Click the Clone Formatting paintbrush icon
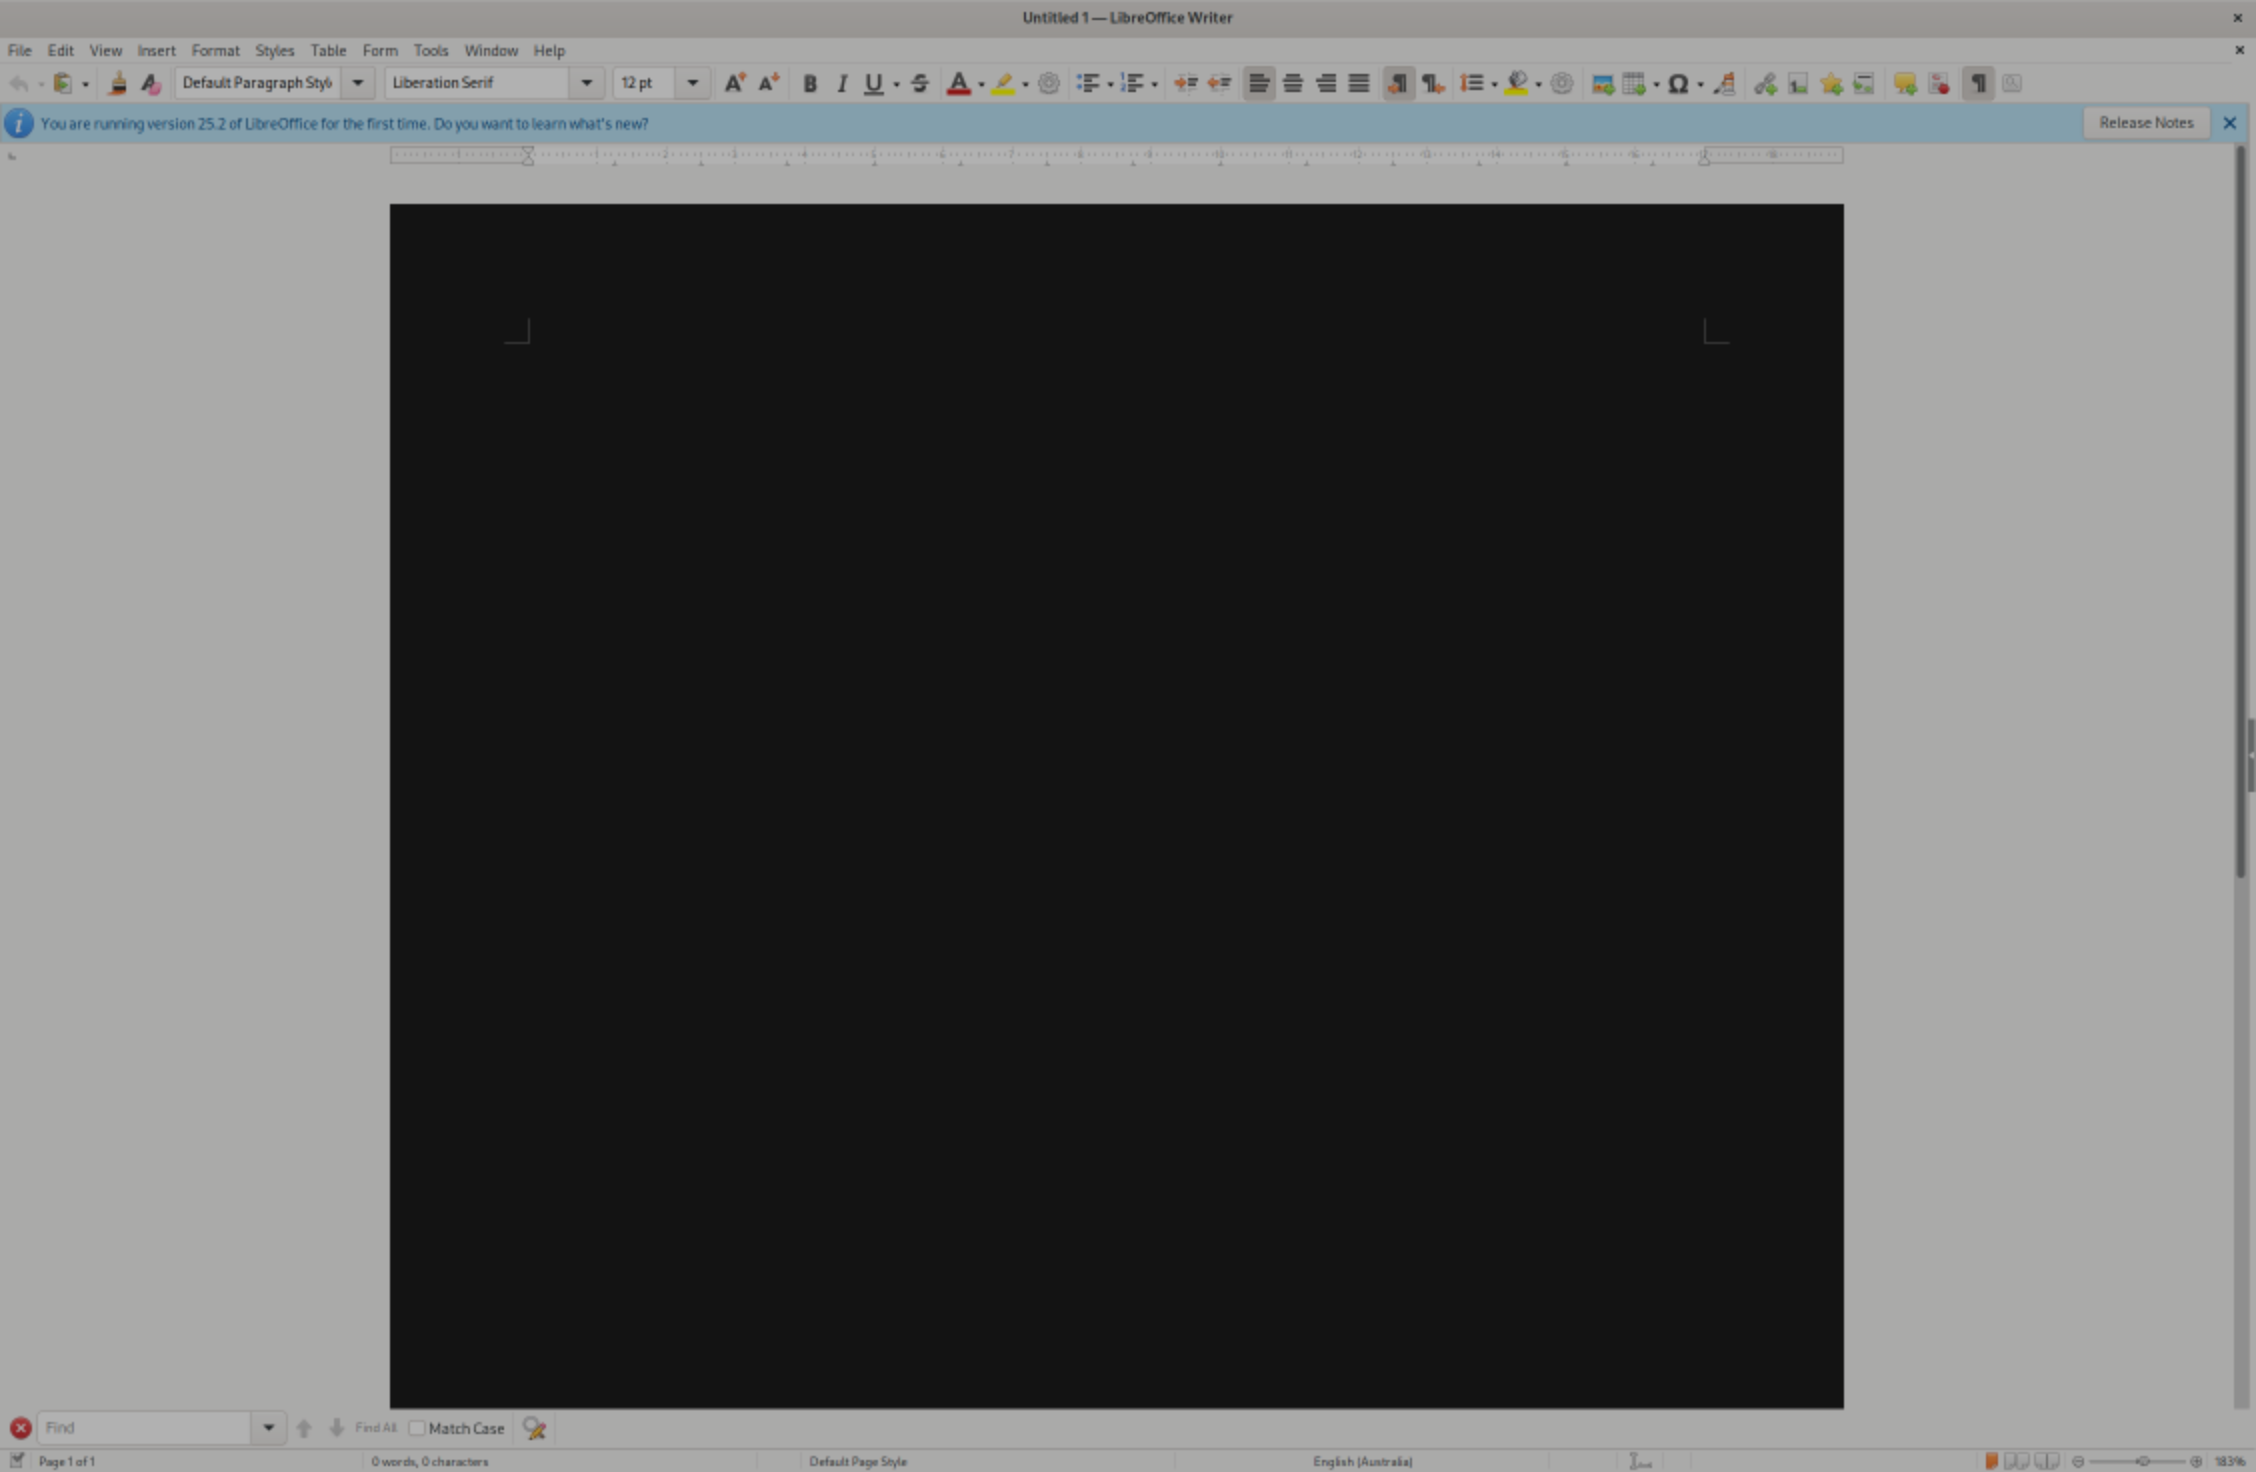The width and height of the screenshot is (2256, 1472). [x=118, y=84]
